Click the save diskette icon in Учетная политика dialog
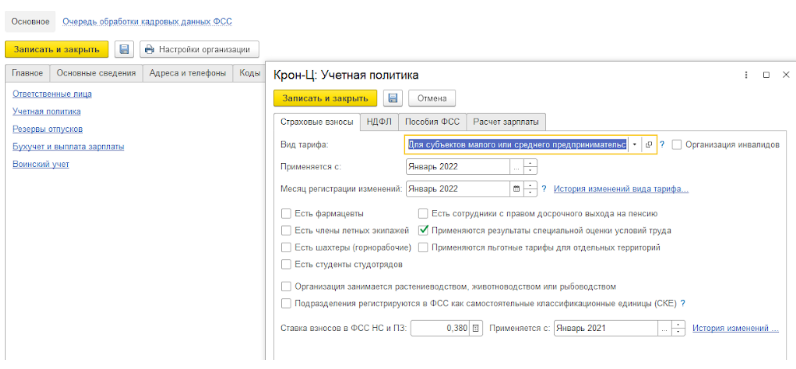Image resolution: width=796 pixels, height=369 pixels. pos(392,98)
